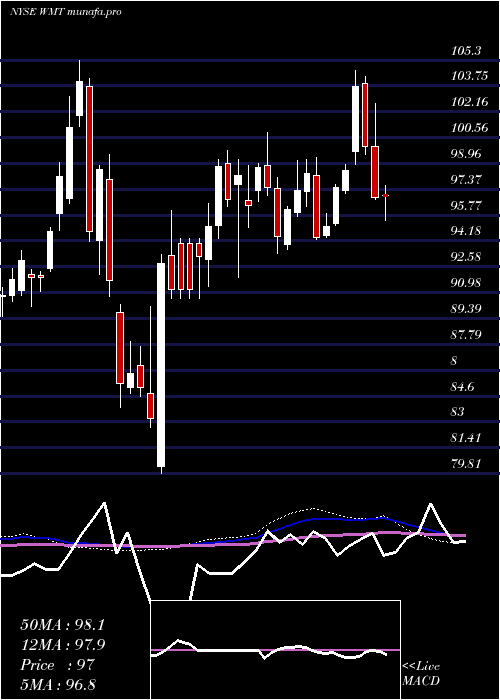Select the tallest white candlestick rising from 79.81
This screenshot has width=500, height=700.
[x=161, y=365]
